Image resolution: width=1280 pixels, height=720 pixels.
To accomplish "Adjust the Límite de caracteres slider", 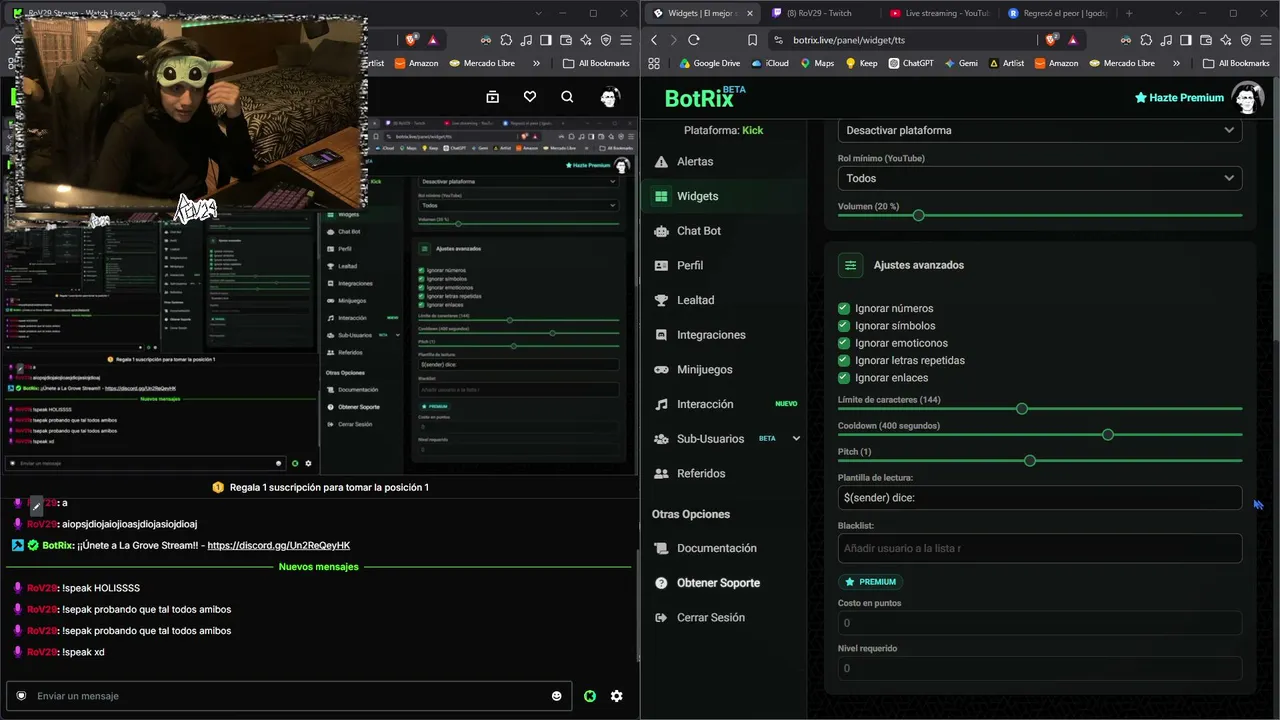I will 1040,408.
